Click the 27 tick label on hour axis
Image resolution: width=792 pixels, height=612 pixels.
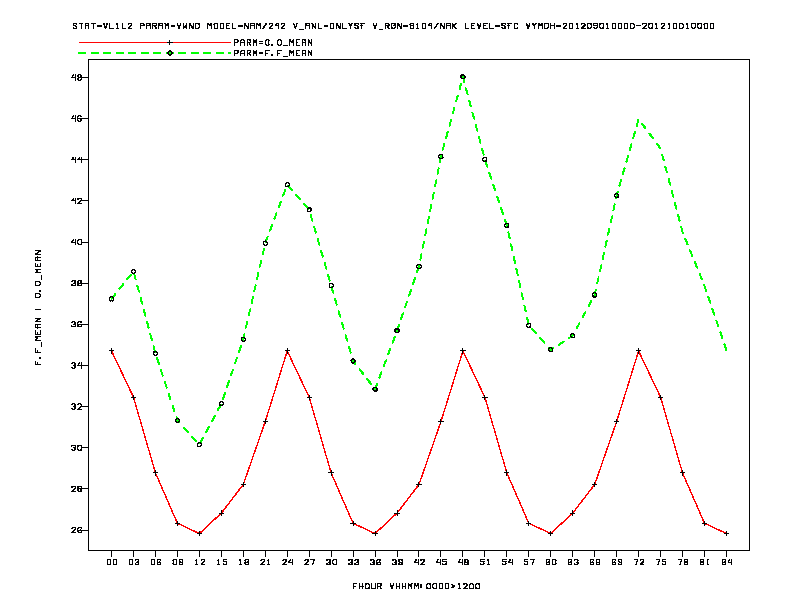(x=309, y=562)
